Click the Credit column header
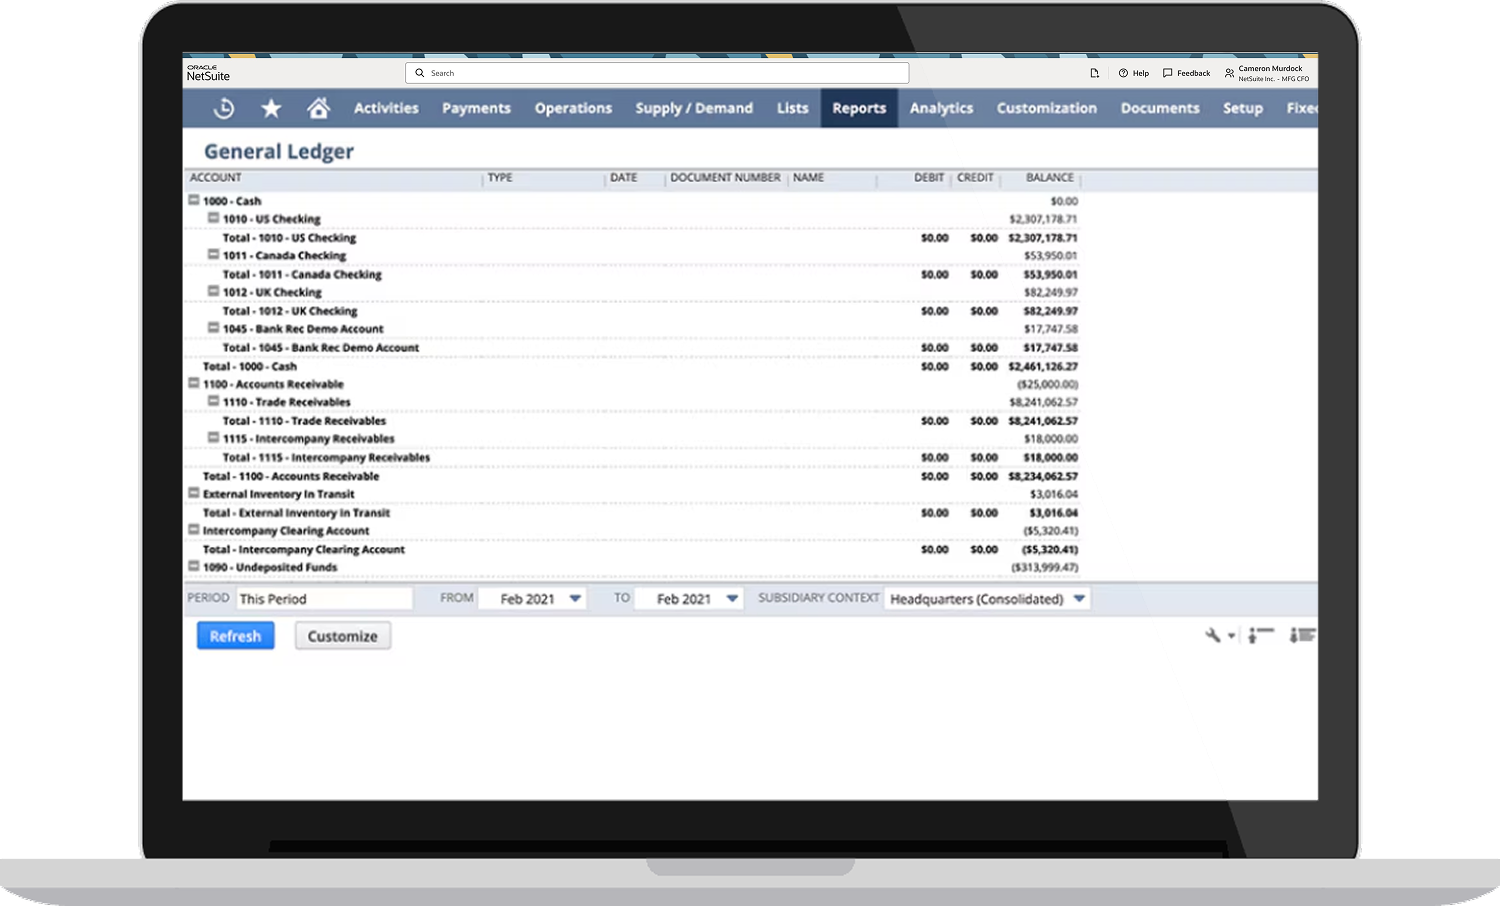Viewport: 1500px width, 906px height. click(975, 177)
